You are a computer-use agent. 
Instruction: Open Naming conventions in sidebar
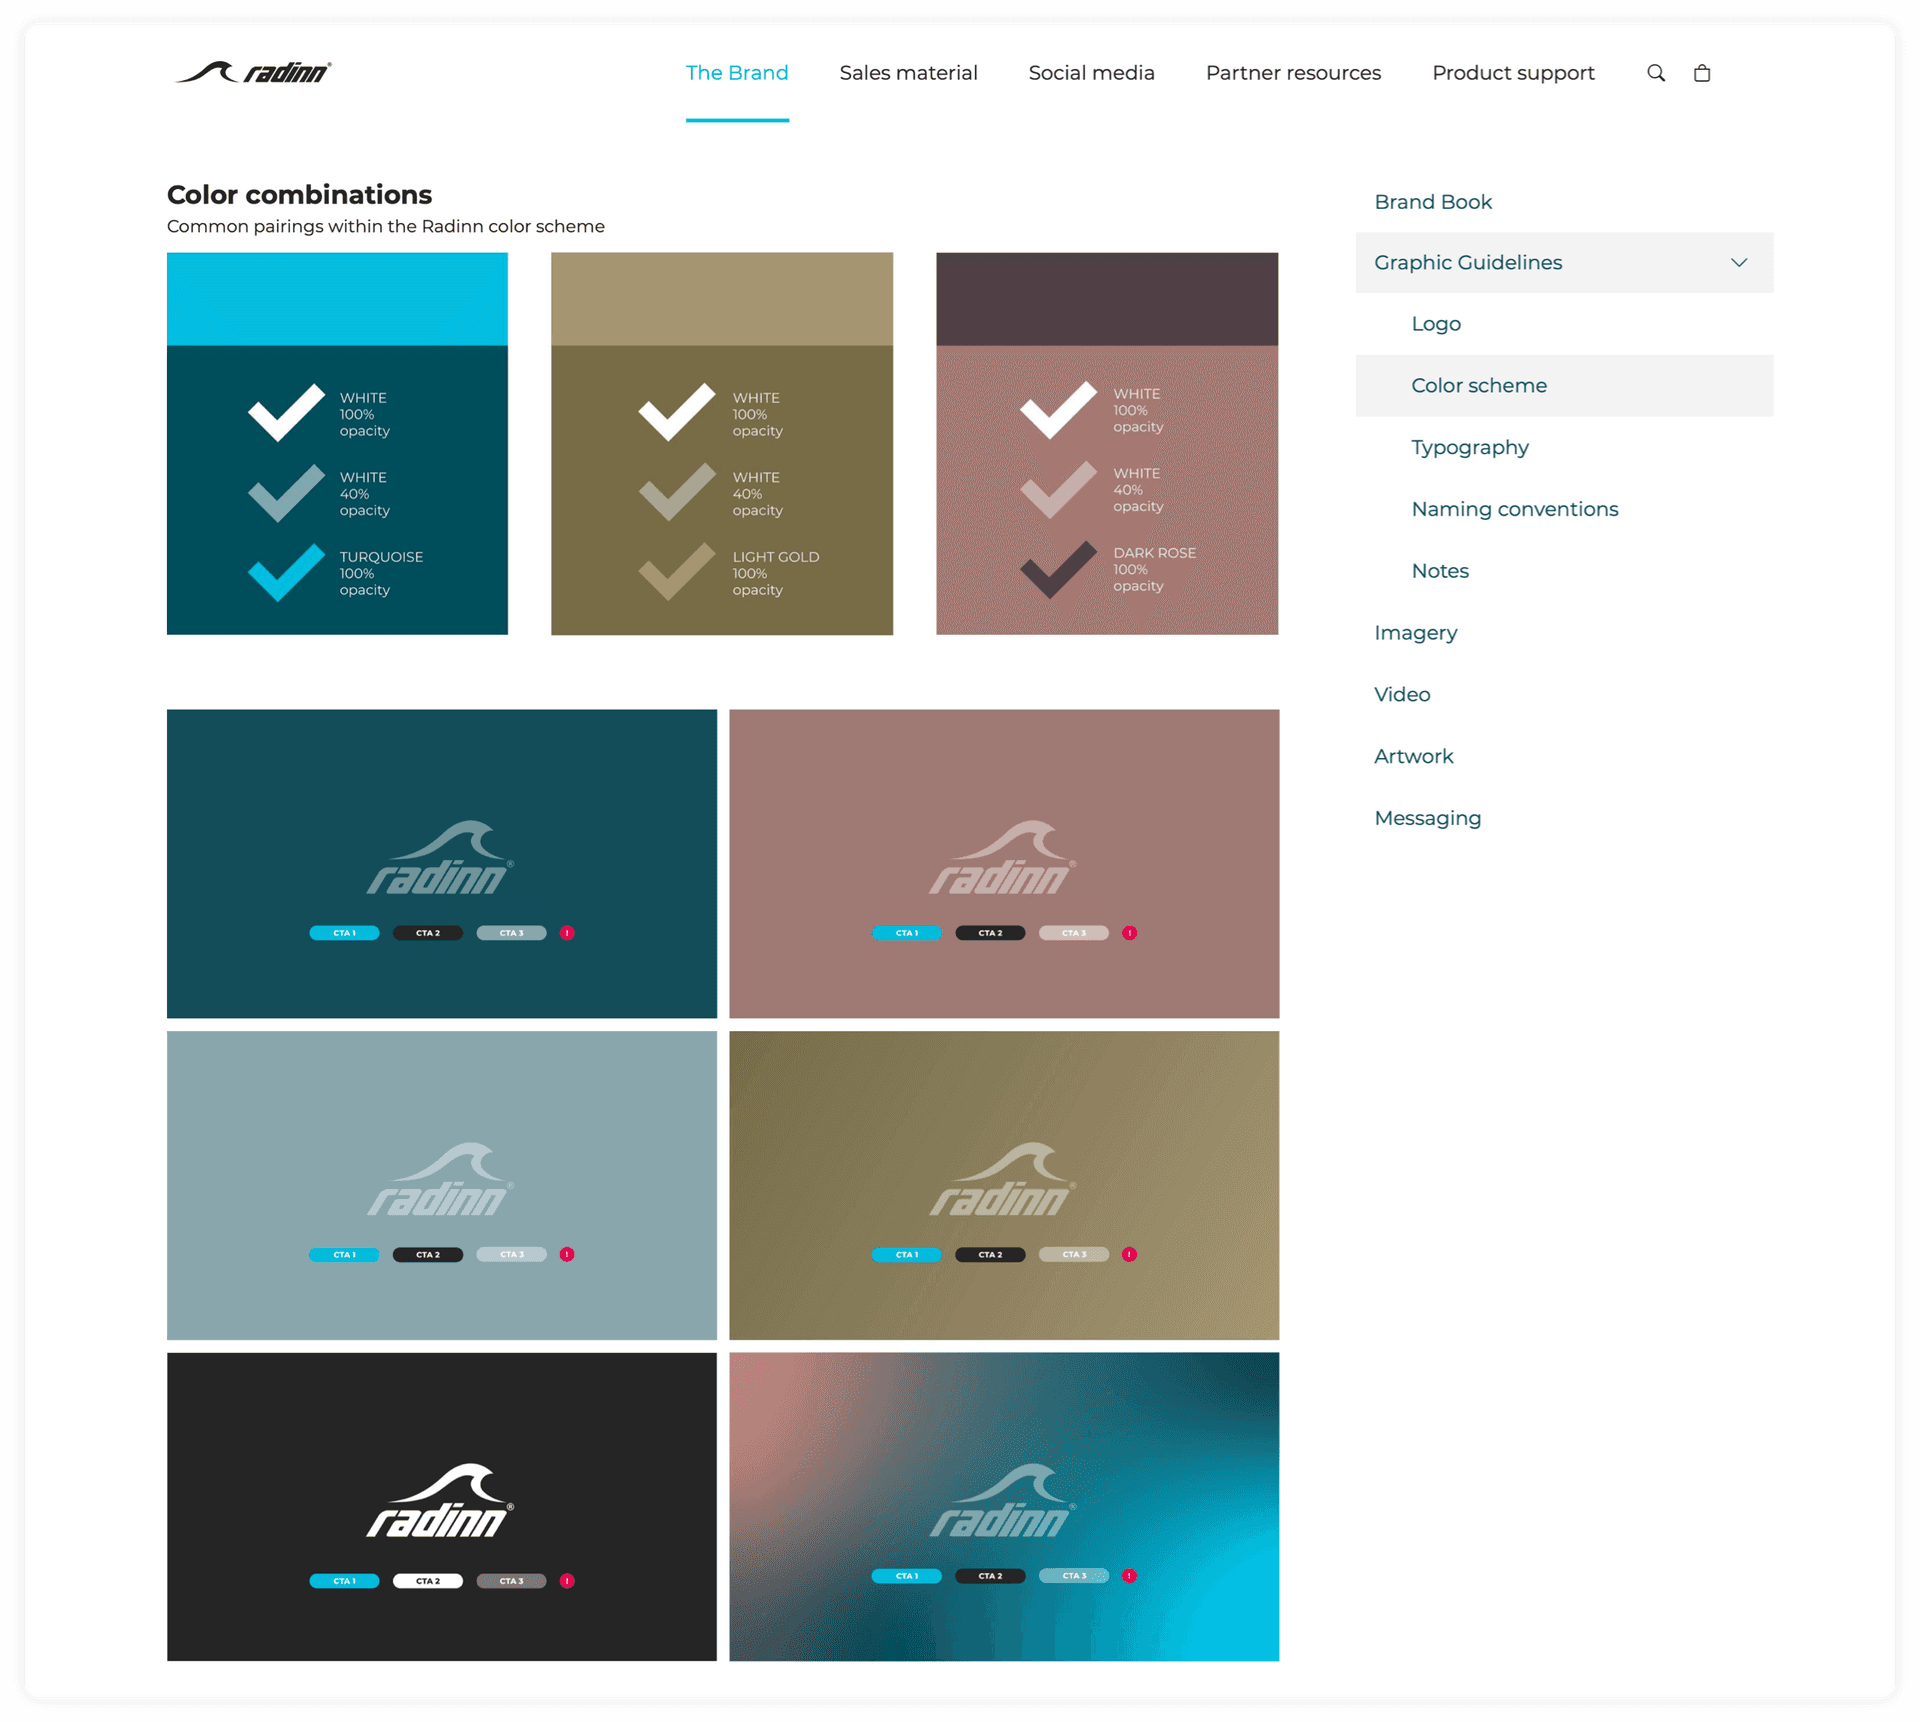point(1514,509)
